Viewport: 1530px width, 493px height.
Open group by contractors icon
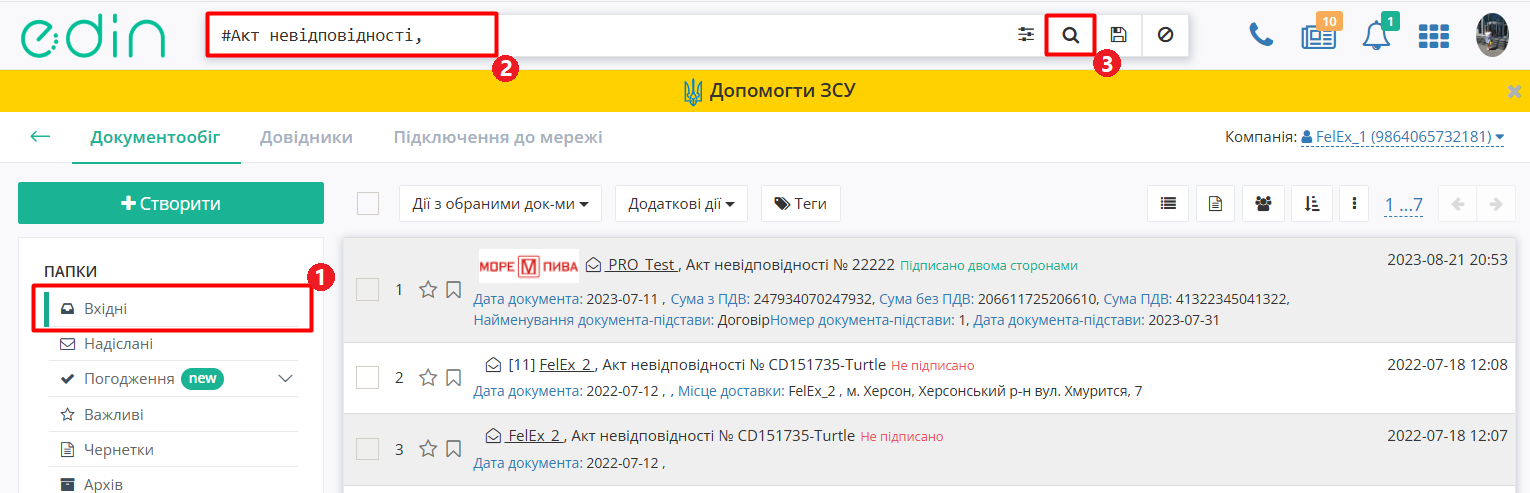click(x=1263, y=203)
